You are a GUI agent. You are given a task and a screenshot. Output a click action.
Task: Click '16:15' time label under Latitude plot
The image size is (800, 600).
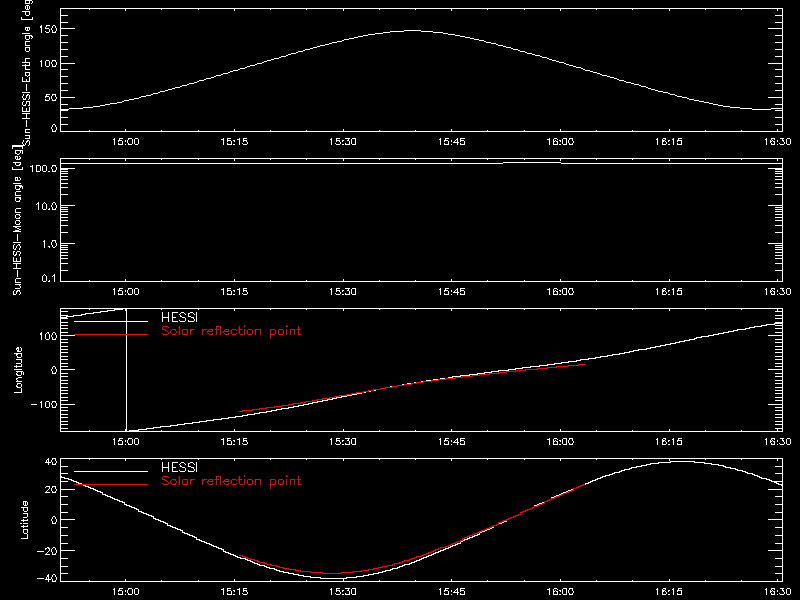669,592
